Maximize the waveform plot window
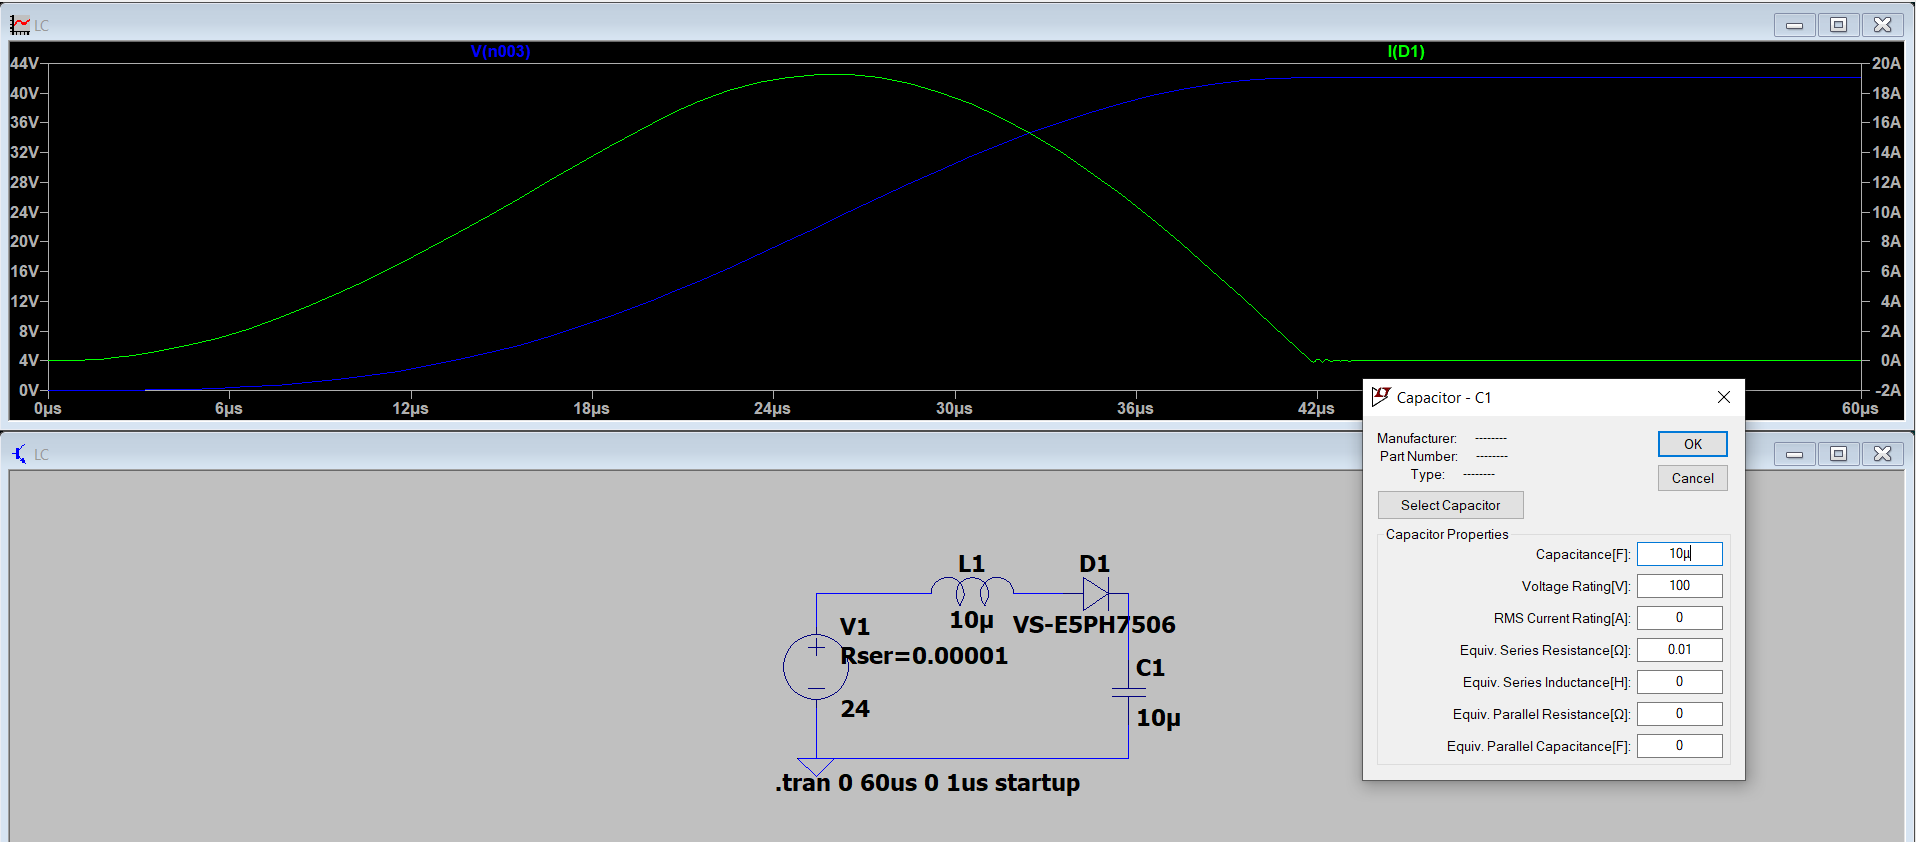This screenshot has height=842, width=1916. [x=1838, y=25]
